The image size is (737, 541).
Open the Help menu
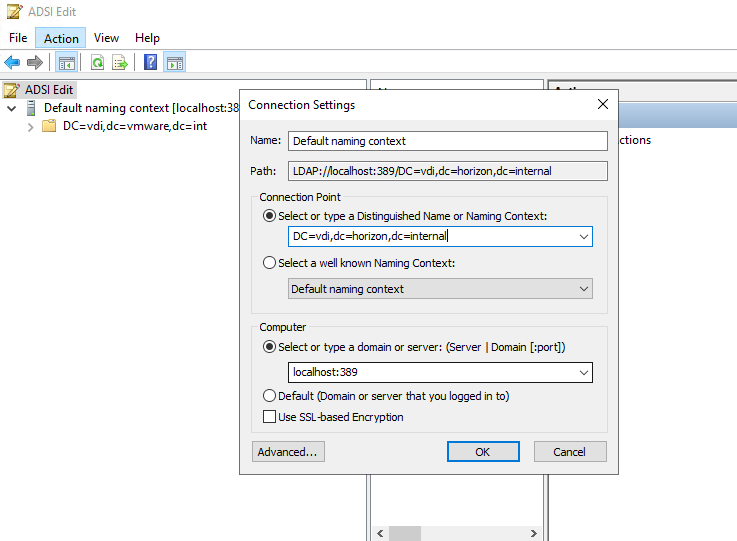tap(147, 38)
